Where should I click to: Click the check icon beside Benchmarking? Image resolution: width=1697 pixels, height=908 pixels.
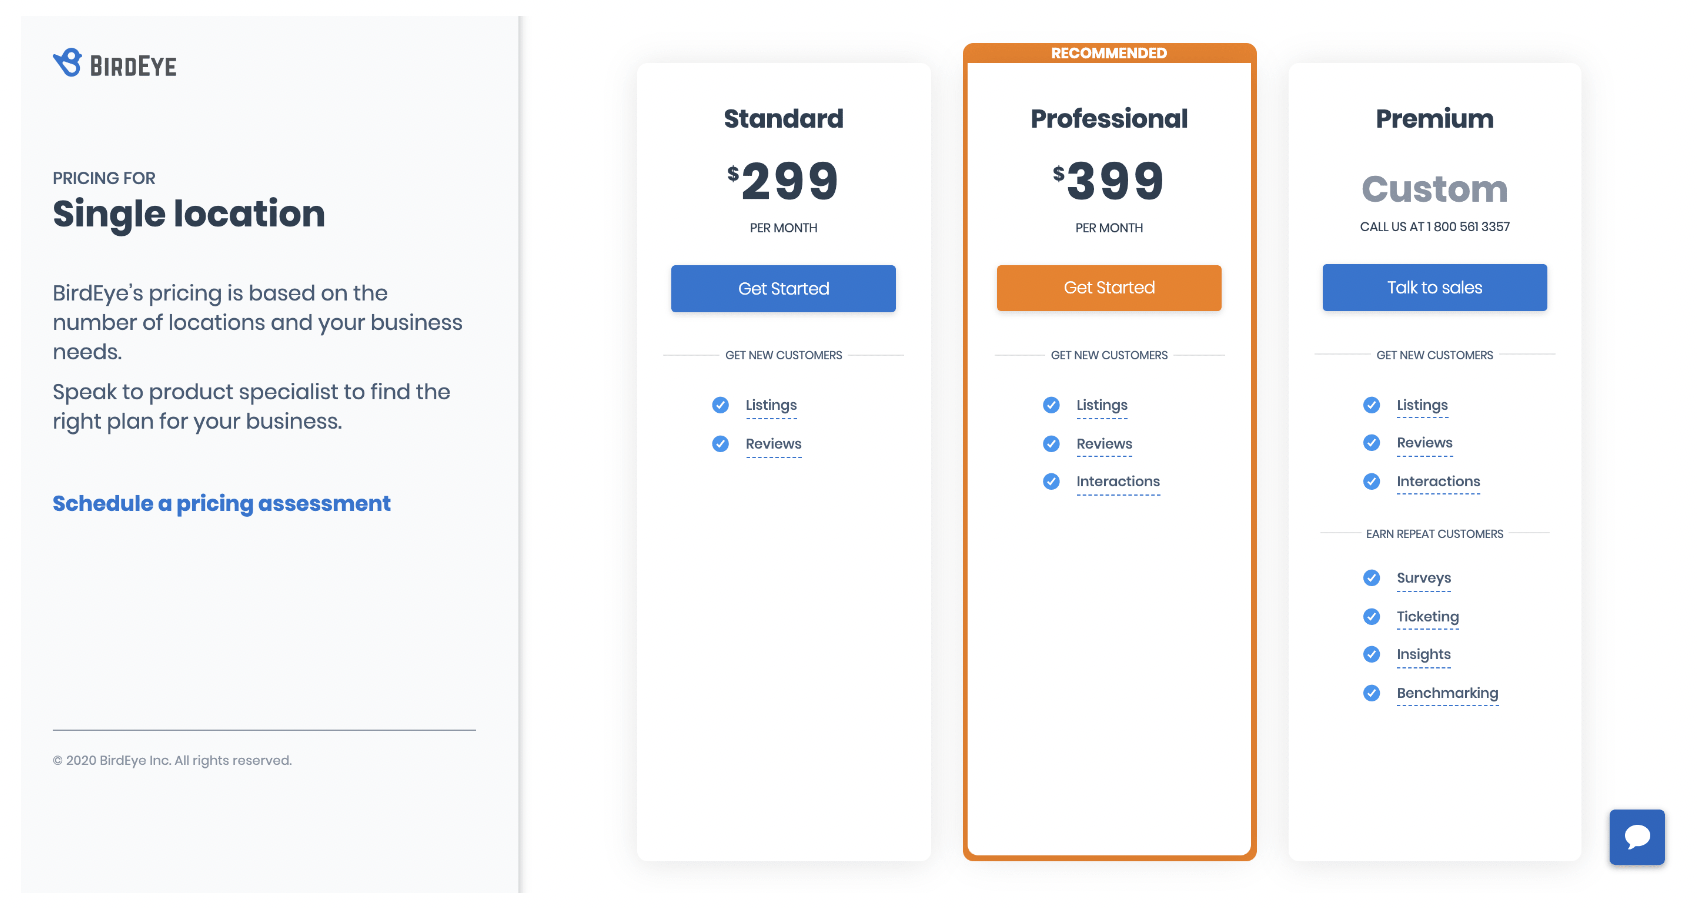pyautogui.click(x=1371, y=693)
